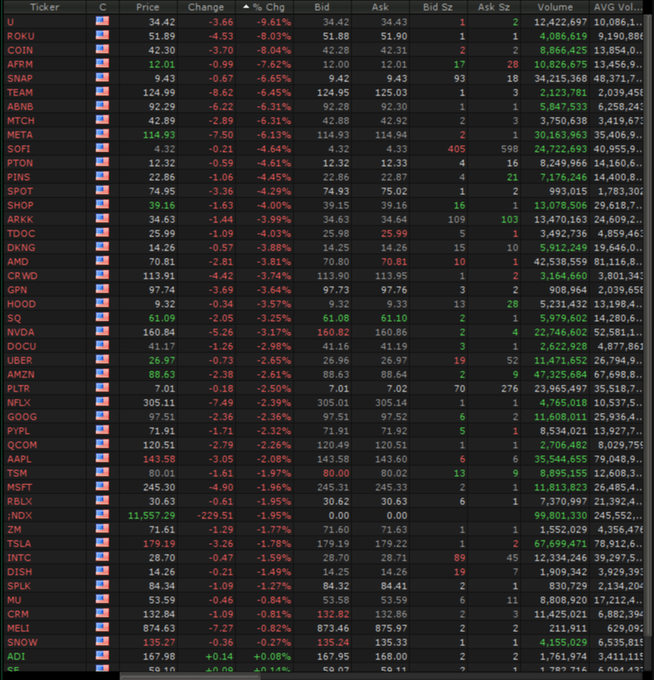Click UBER percent change -2.65%
Screen dimensions: 654x680
pyautogui.click(x=274, y=360)
